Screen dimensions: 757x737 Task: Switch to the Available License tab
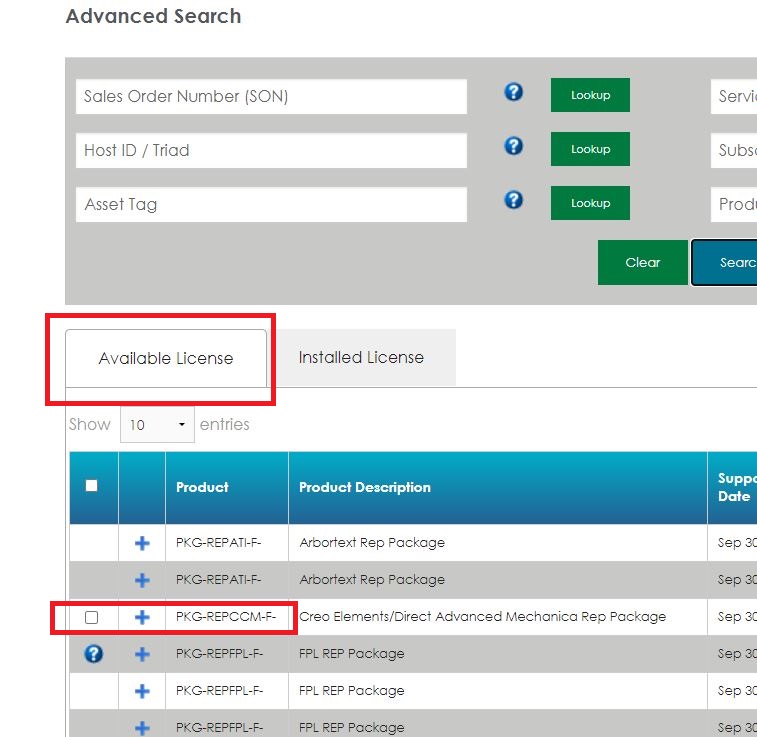(x=166, y=358)
